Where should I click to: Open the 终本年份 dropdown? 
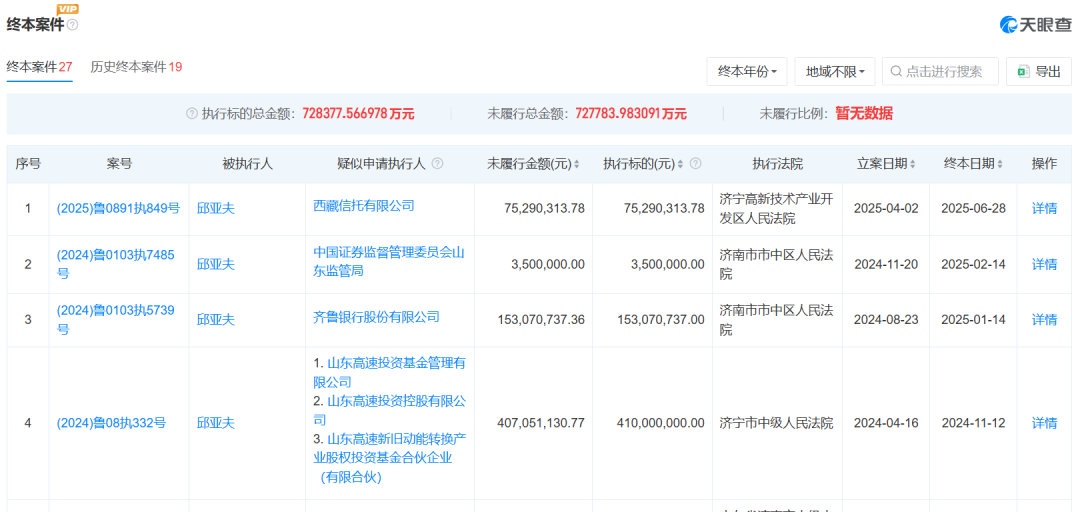pyautogui.click(x=747, y=72)
